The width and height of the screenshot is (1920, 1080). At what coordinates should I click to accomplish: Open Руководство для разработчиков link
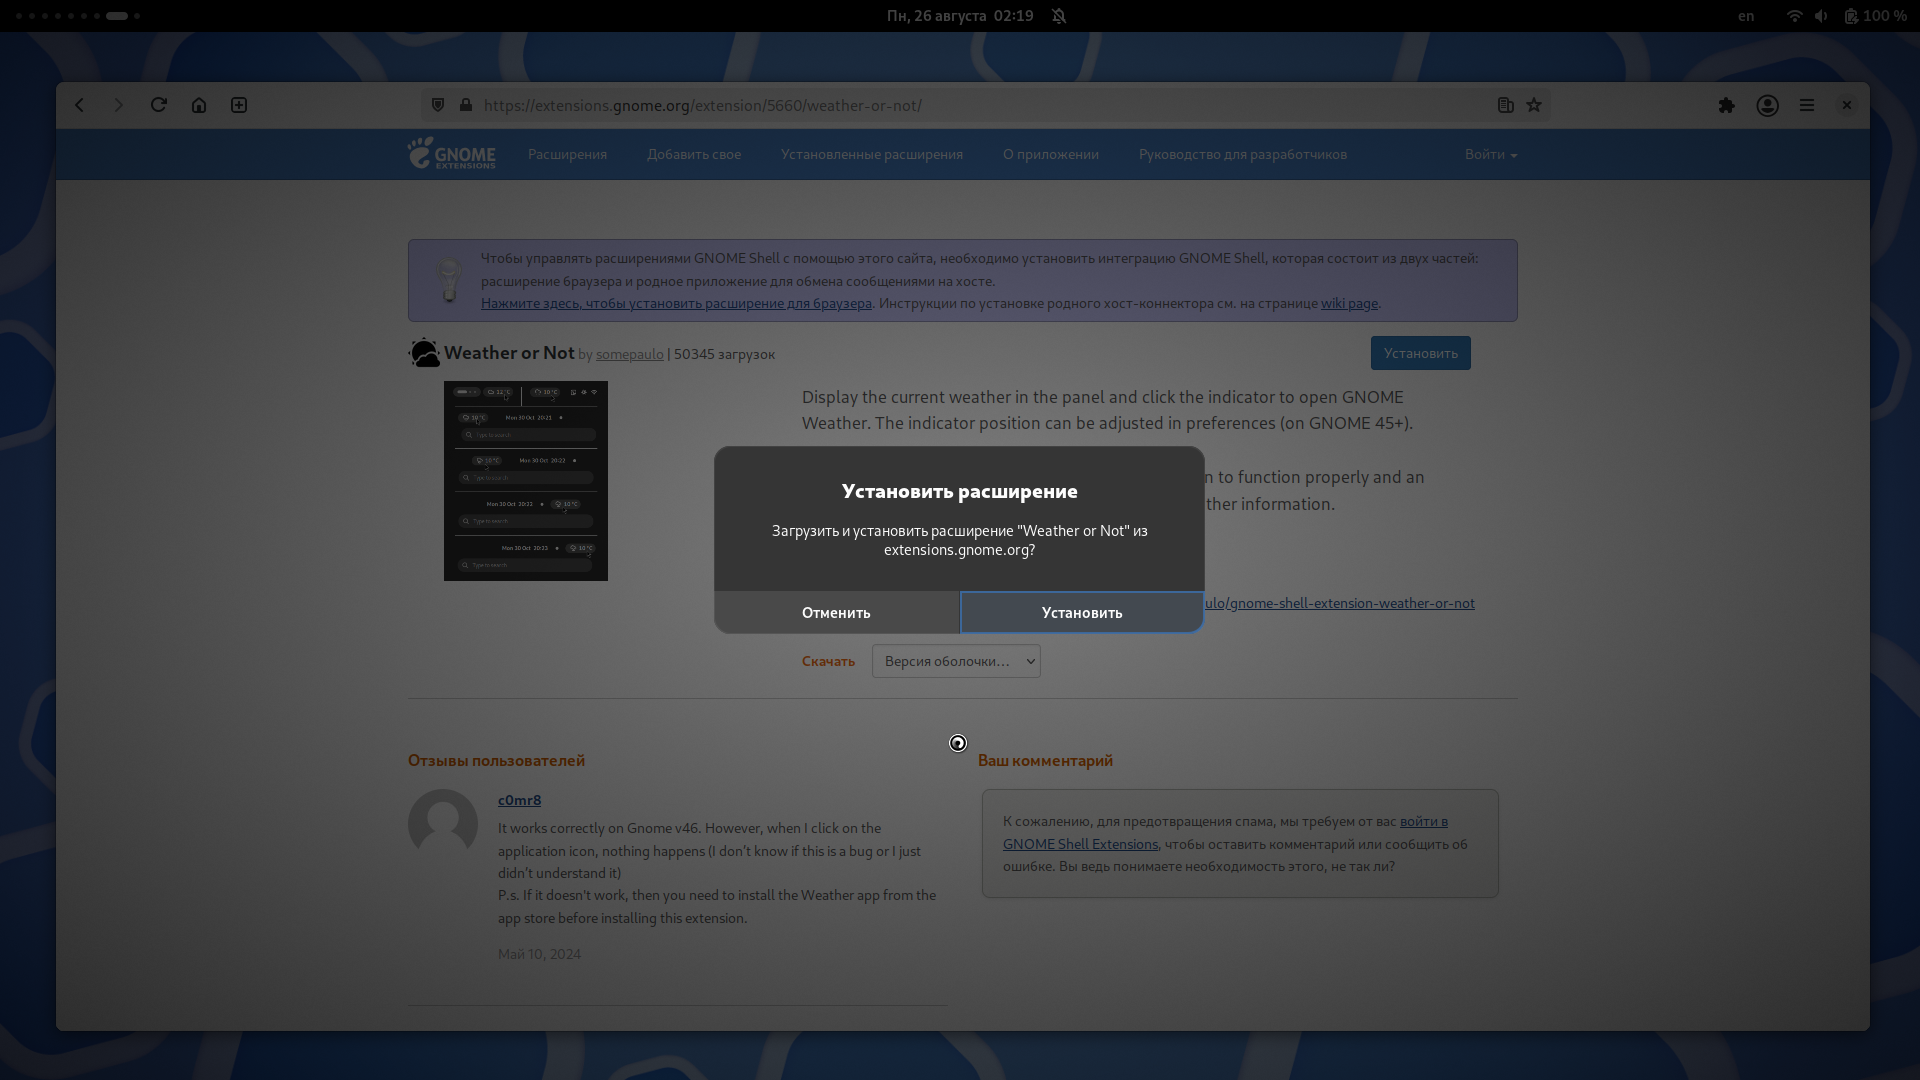pos(1243,154)
